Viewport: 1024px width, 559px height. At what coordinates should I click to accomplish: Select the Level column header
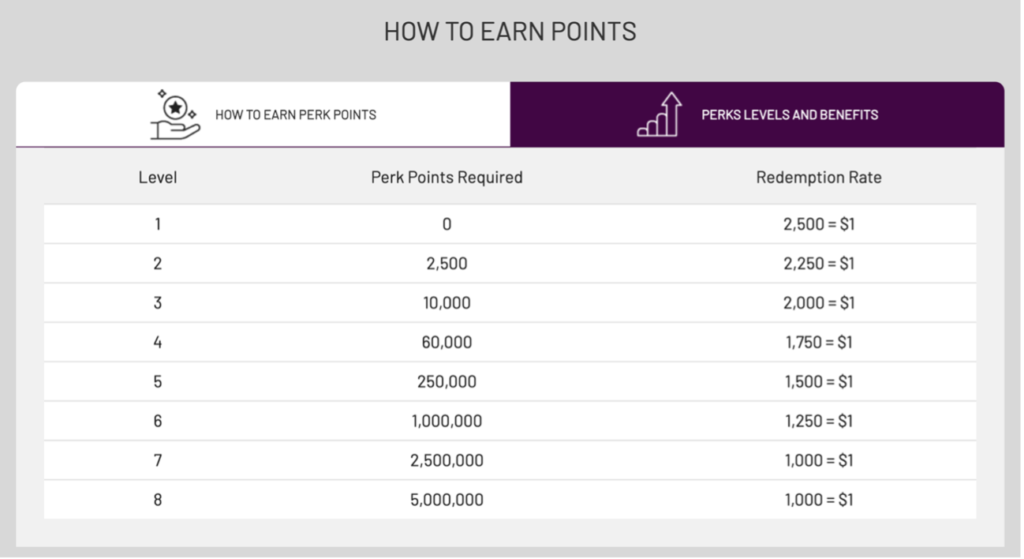click(x=157, y=178)
